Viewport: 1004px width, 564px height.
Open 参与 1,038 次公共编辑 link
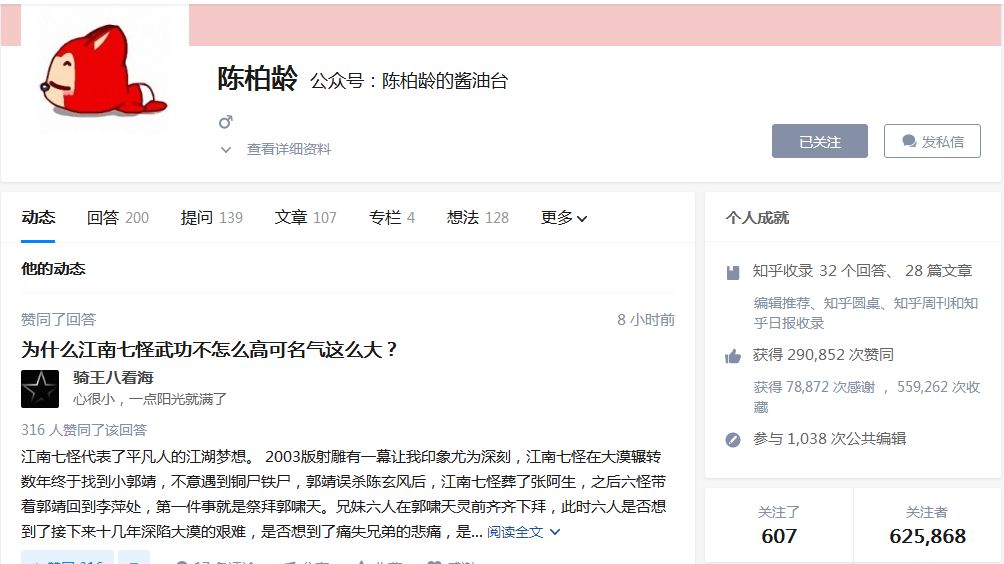829,439
